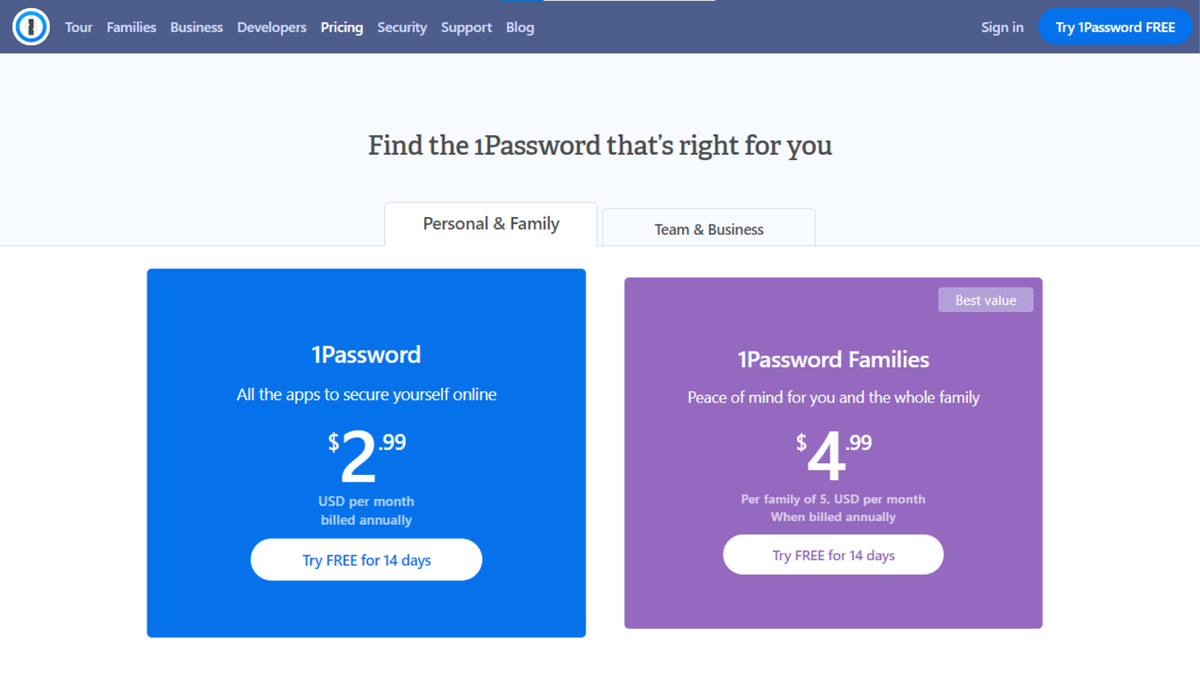
Task: Open the Business menu item
Action: point(196,27)
